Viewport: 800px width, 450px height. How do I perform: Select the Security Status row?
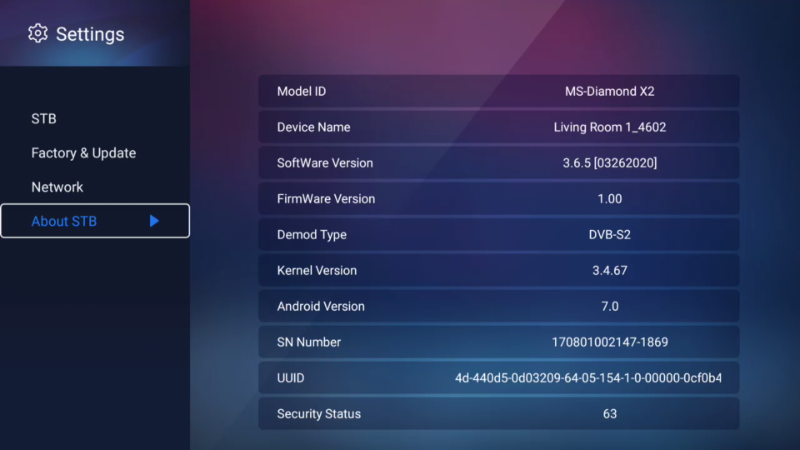coord(498,414)
